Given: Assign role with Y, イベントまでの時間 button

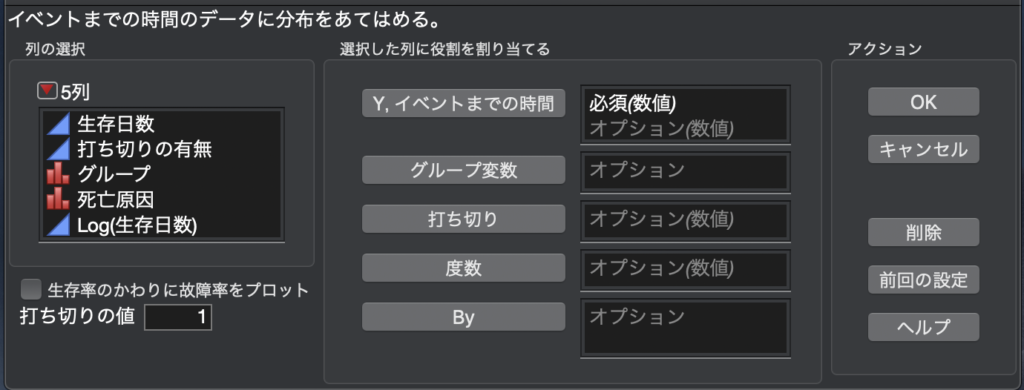Looking at the screenshot, I should 463,103.
